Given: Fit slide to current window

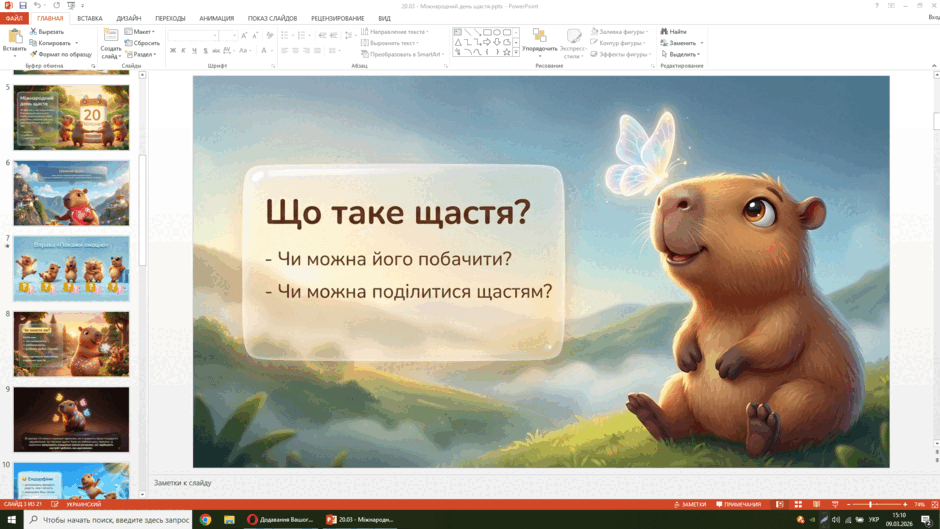Looking at the screenshot, I should (x=935, y=504).
